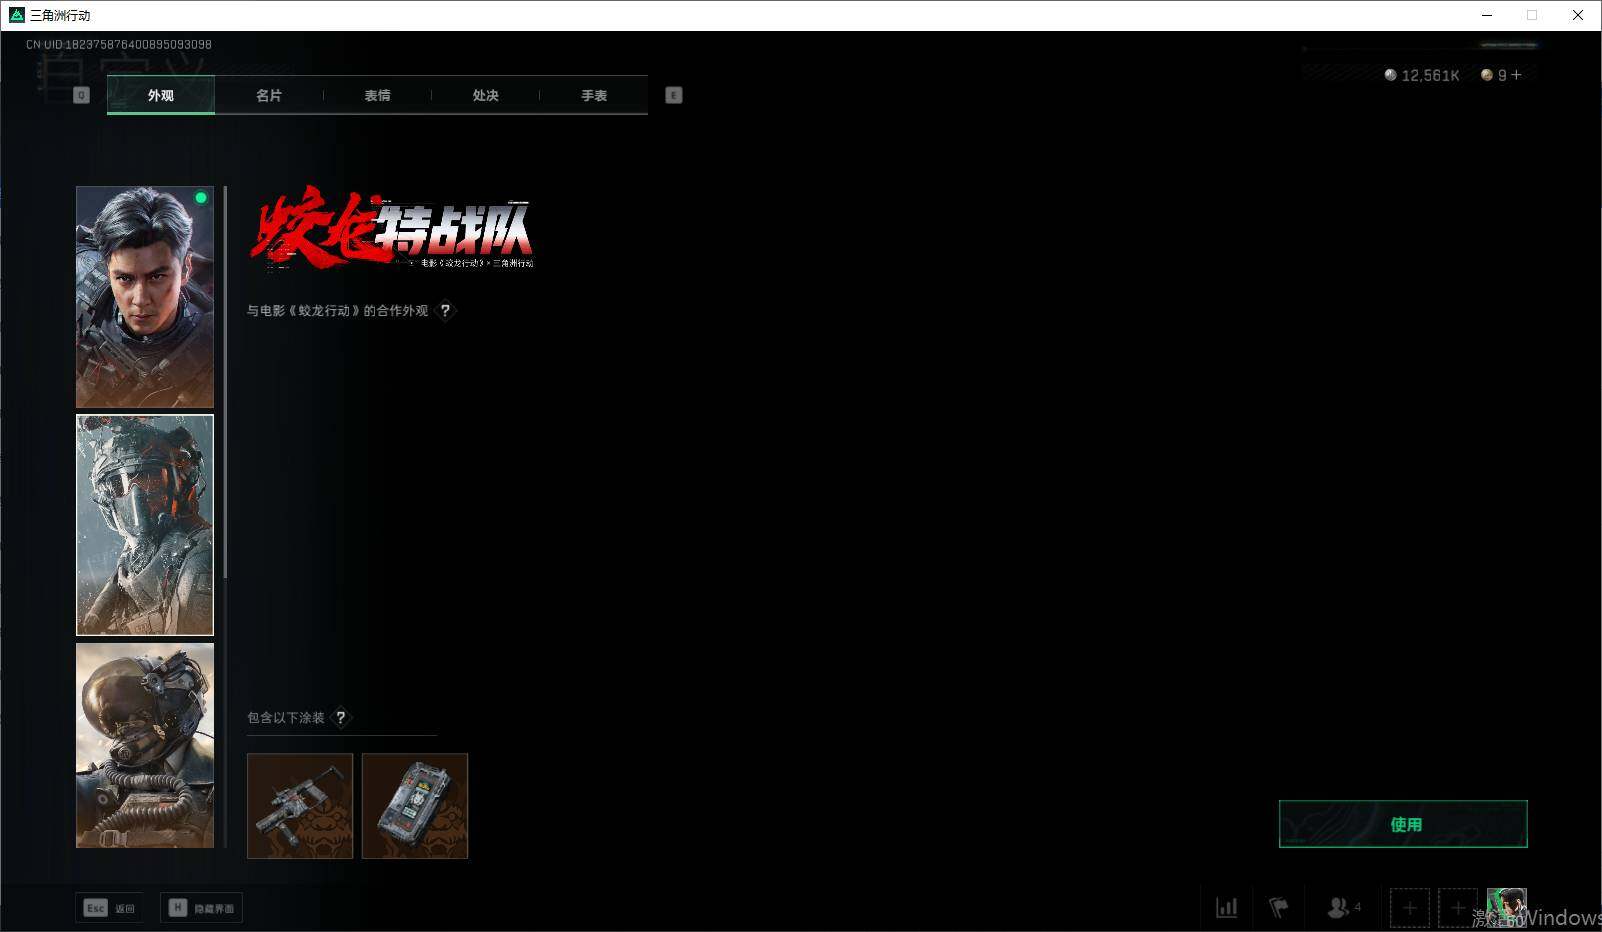Open the 手表 tab

594,95
